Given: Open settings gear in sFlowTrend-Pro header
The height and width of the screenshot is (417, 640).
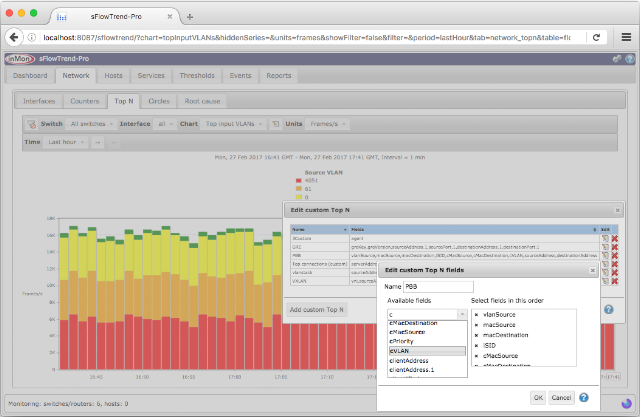Looking at the screenshot, I should coord(617,59).
